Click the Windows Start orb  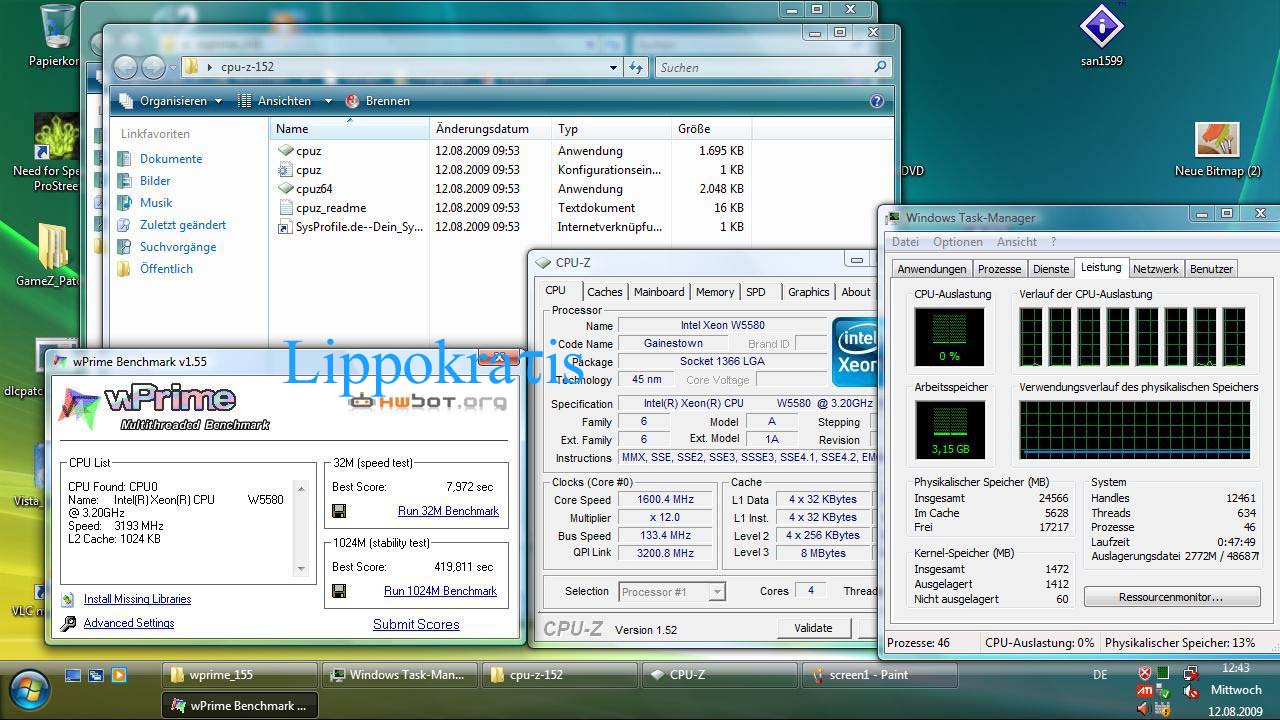(28, 690)
